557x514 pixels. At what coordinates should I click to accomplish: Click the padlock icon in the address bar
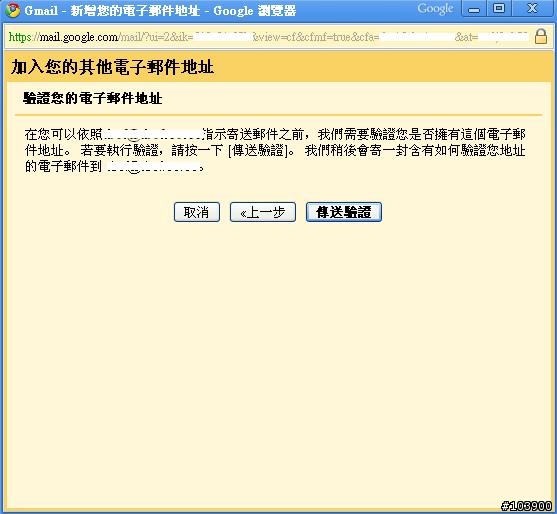pos(541,37)
